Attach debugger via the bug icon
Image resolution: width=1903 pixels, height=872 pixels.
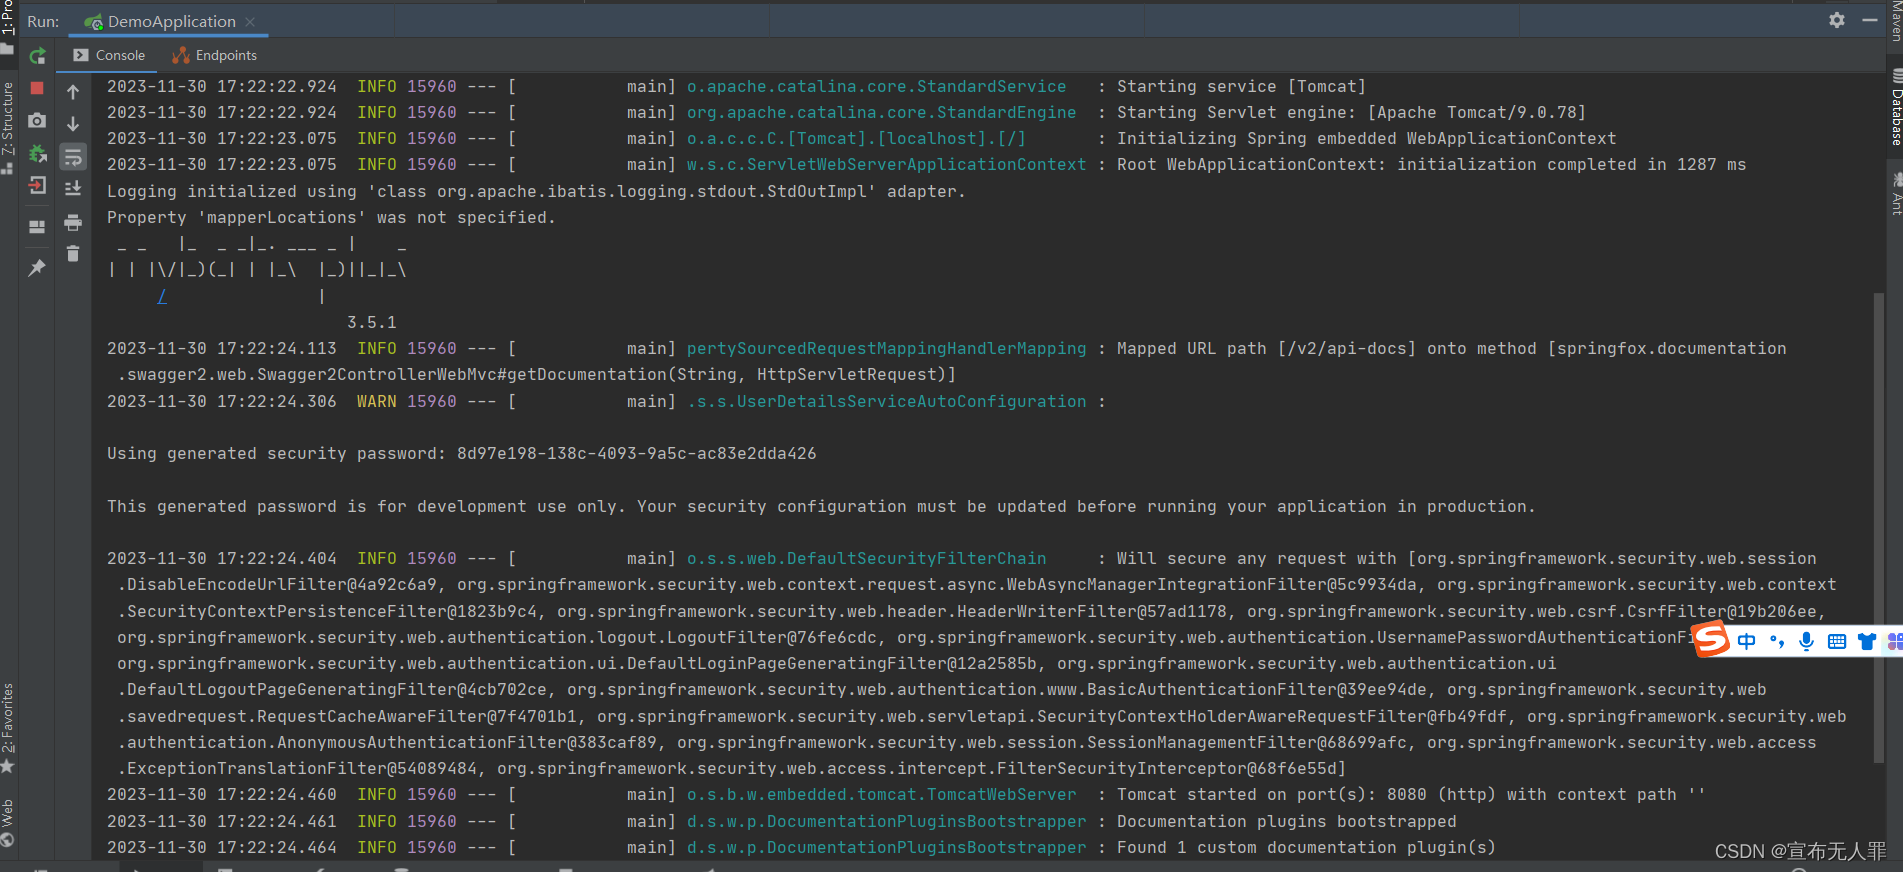click(x=37, y=153)
